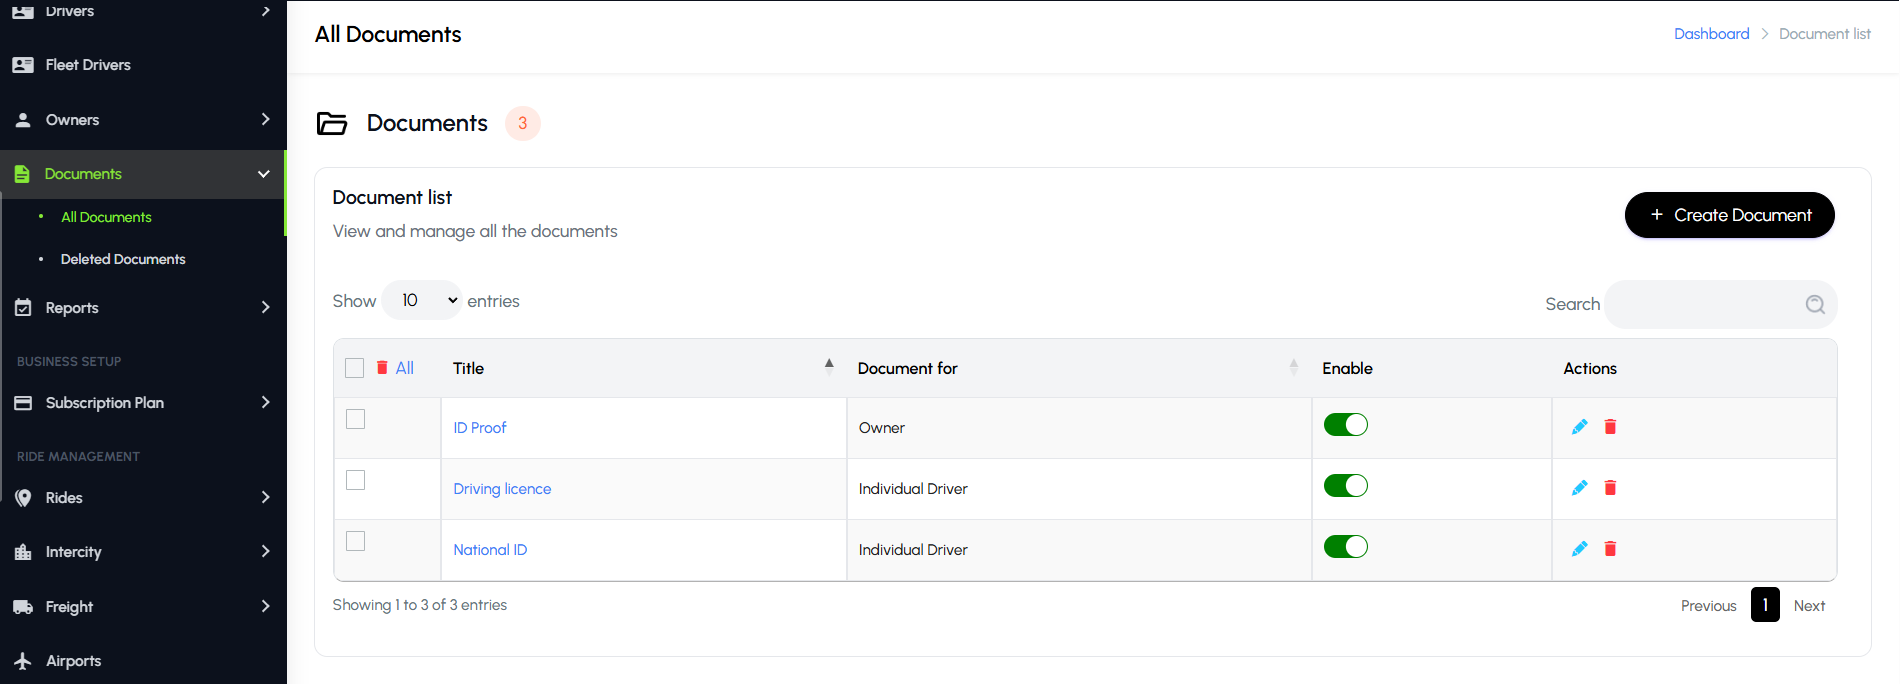Open the Show entries count dropdown

[422, 301]
